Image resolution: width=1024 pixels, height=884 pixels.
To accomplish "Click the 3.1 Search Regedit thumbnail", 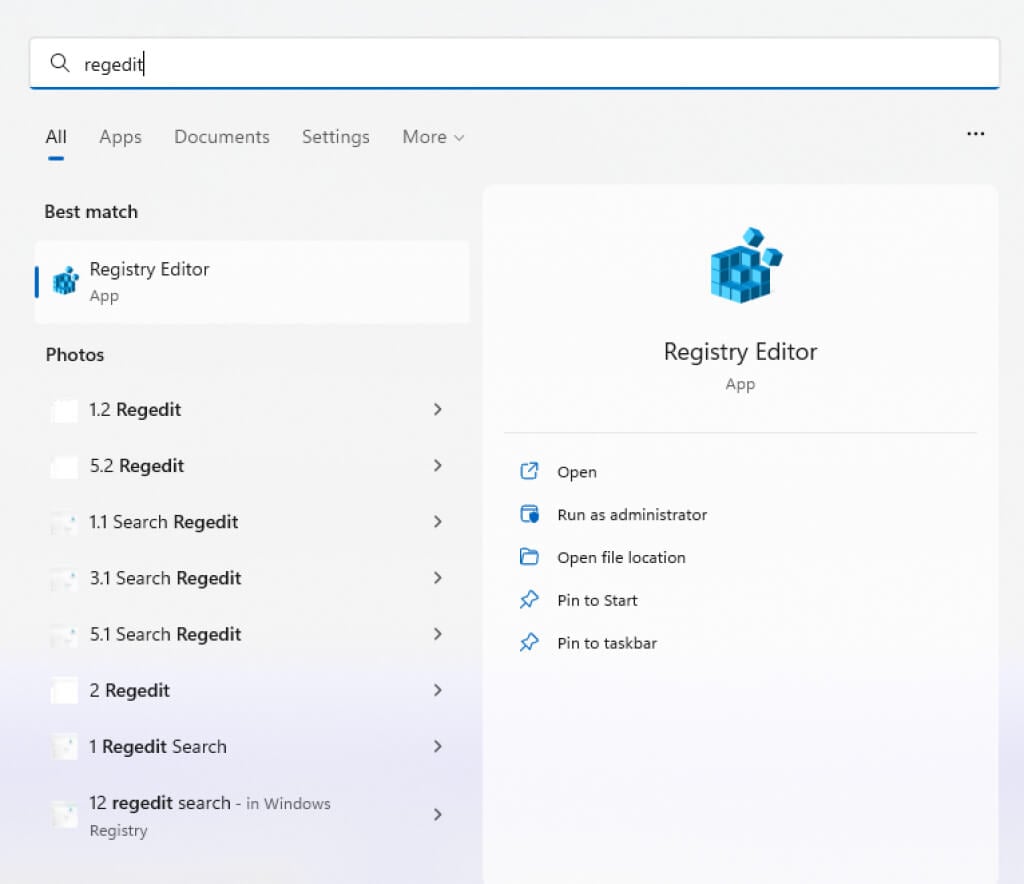I will (64, 580).
